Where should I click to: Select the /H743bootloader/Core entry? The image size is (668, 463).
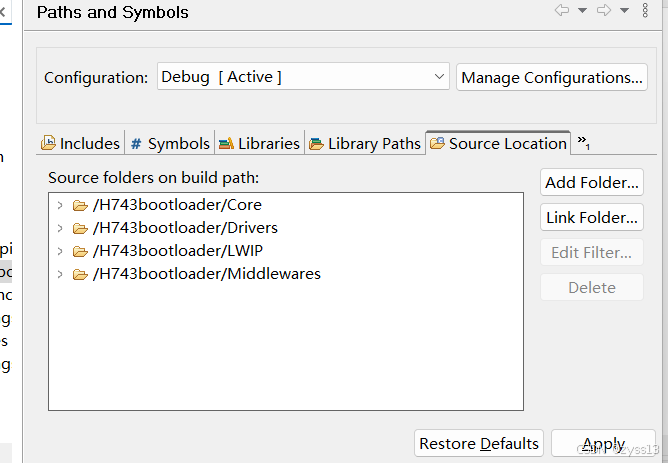click(x=177, y=205)
